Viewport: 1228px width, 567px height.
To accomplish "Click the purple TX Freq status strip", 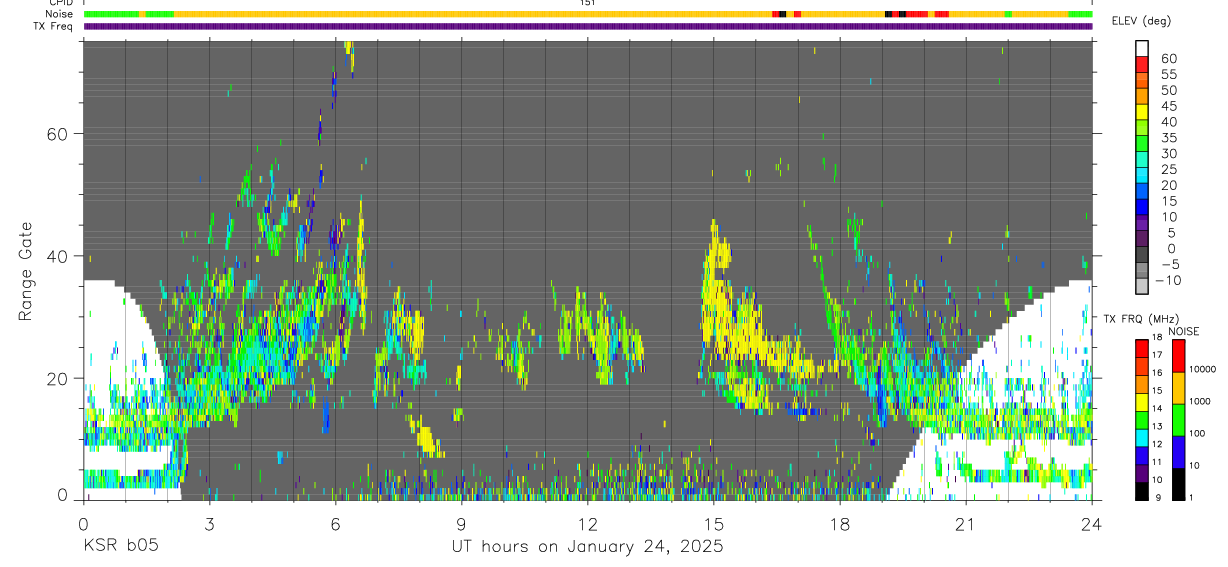I will pos(588,26).
